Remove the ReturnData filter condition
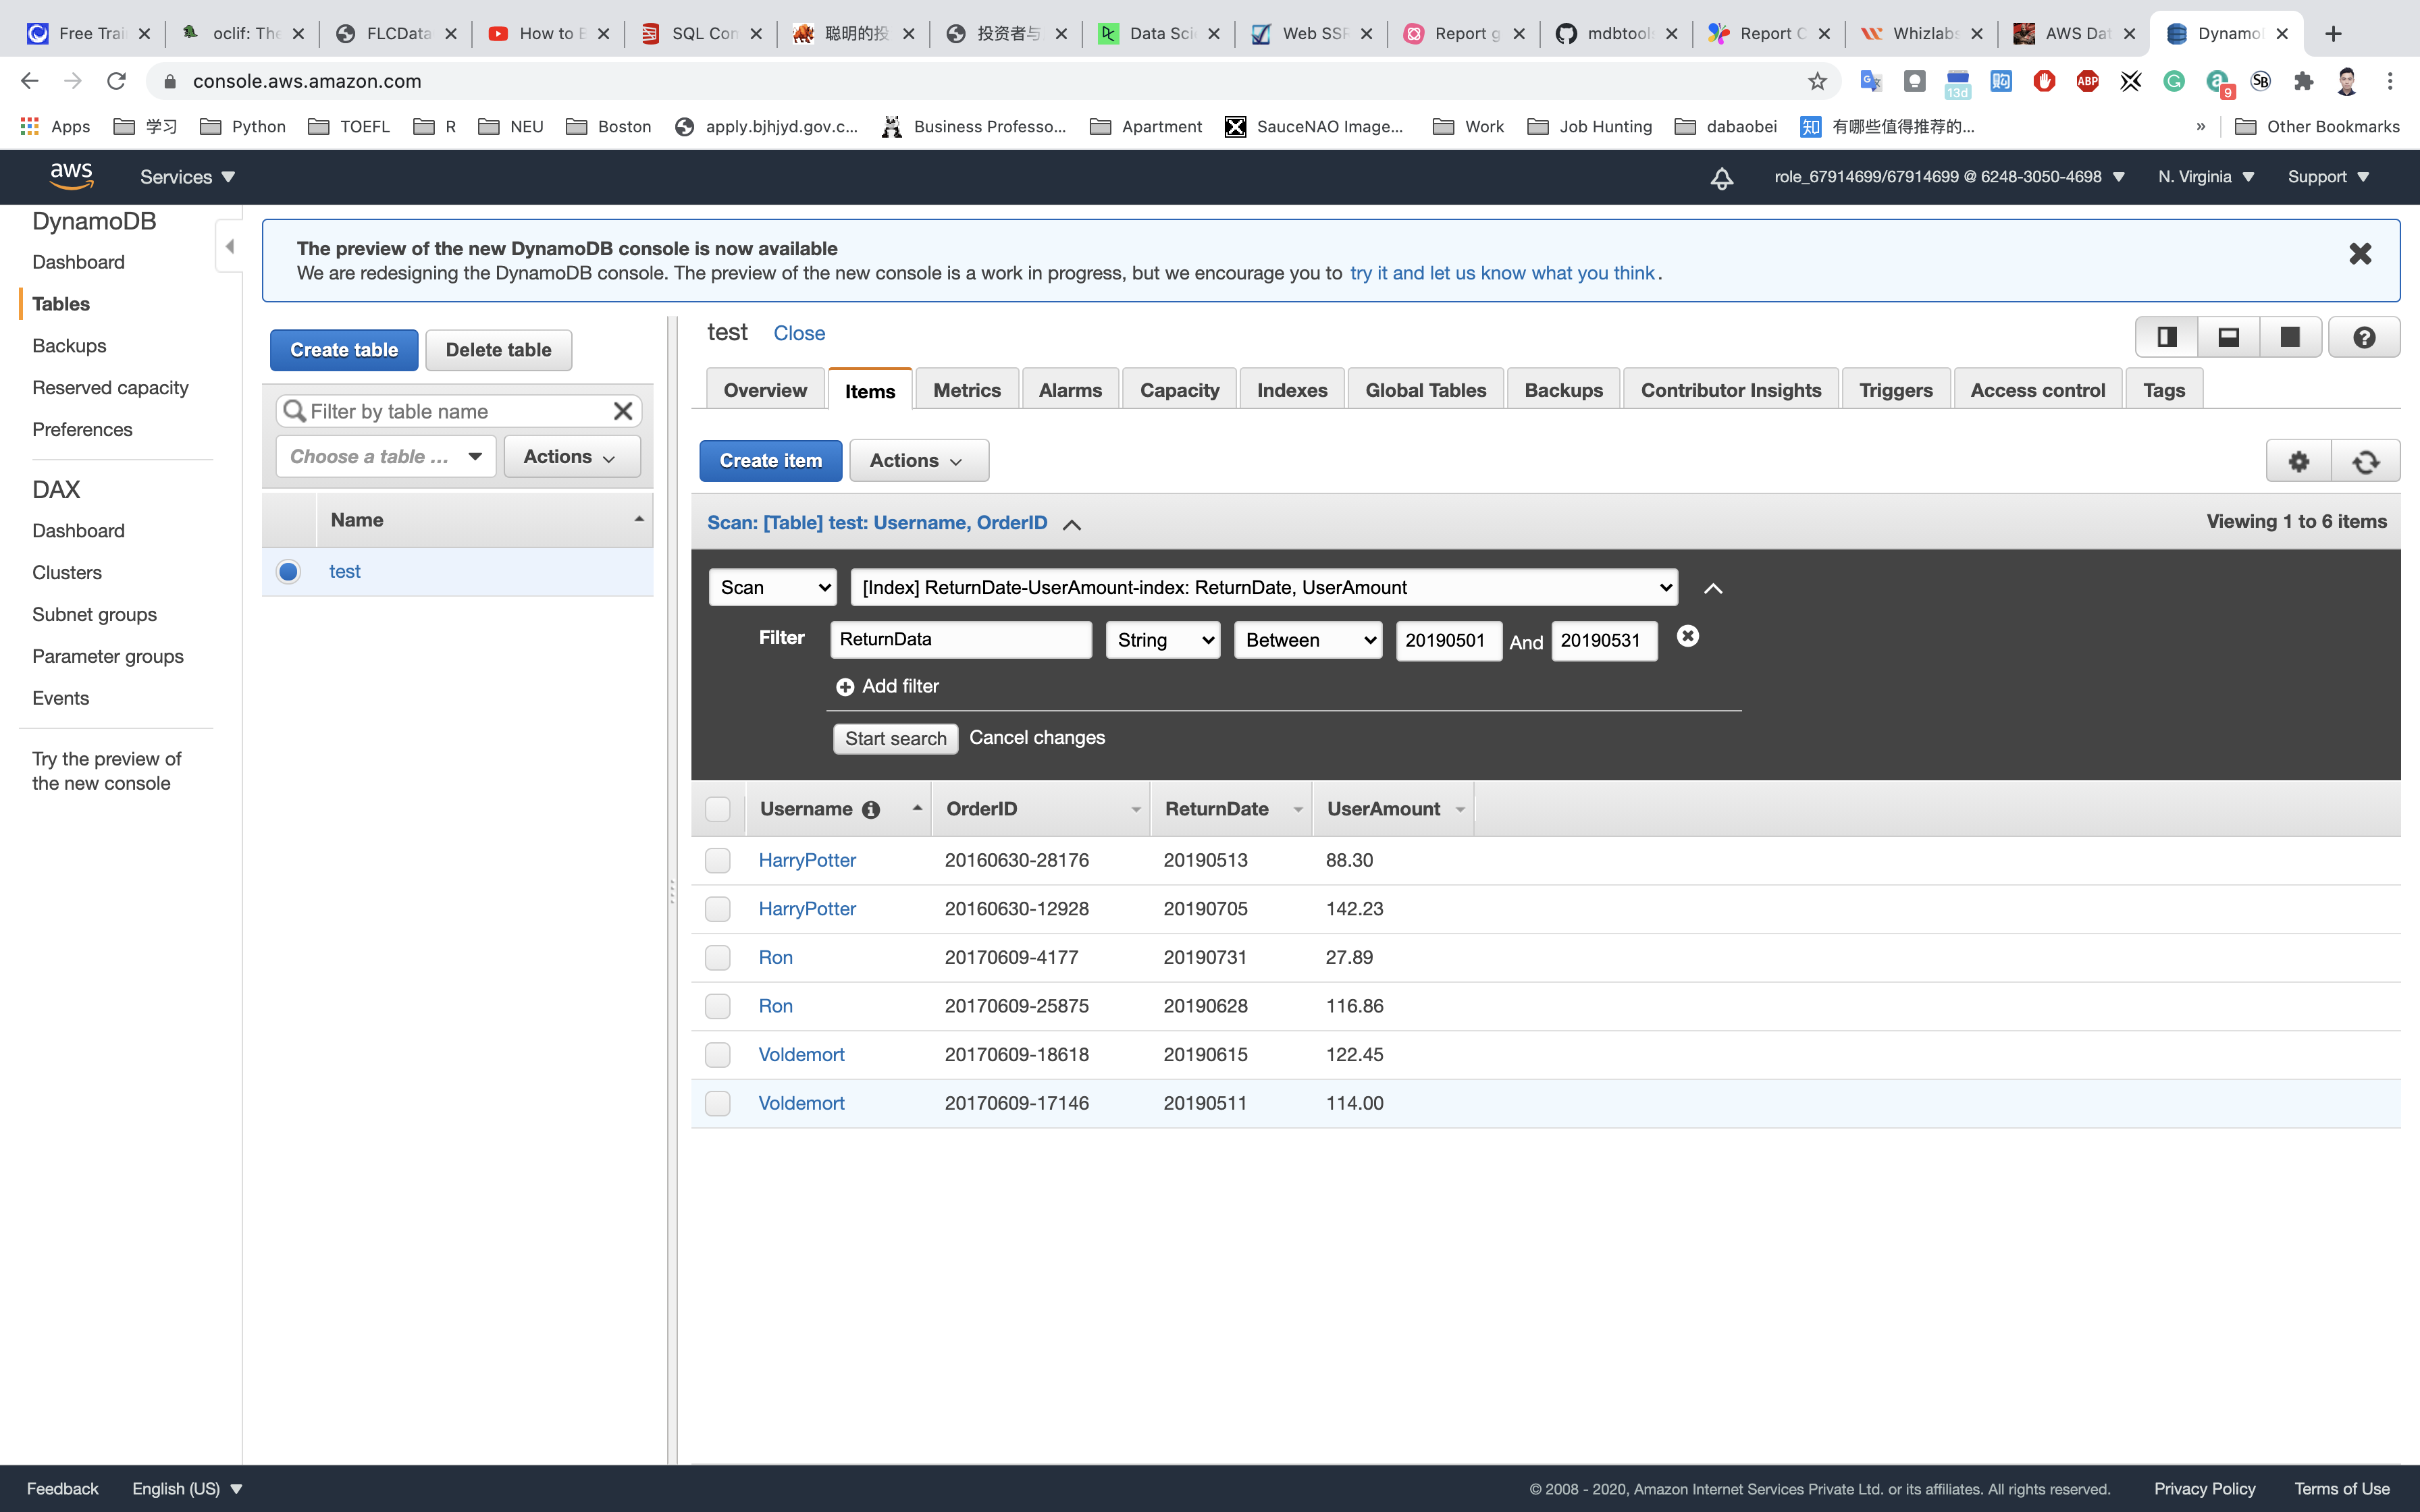This screenshot has height=1512, width=2420. (x=1687, y=636)
